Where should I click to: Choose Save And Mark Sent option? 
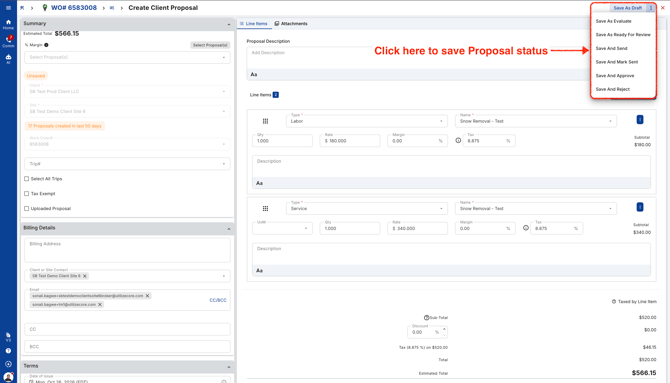(x=617, y=62)
